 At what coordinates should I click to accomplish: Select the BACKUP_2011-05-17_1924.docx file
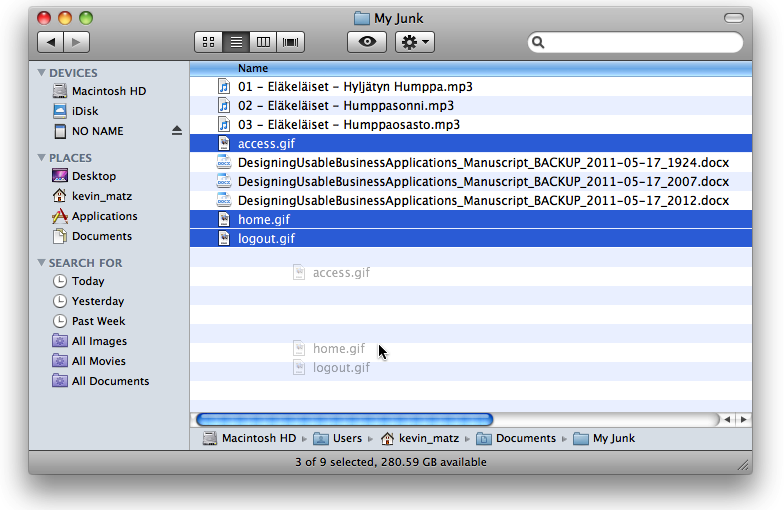click(x=470, y=162)
